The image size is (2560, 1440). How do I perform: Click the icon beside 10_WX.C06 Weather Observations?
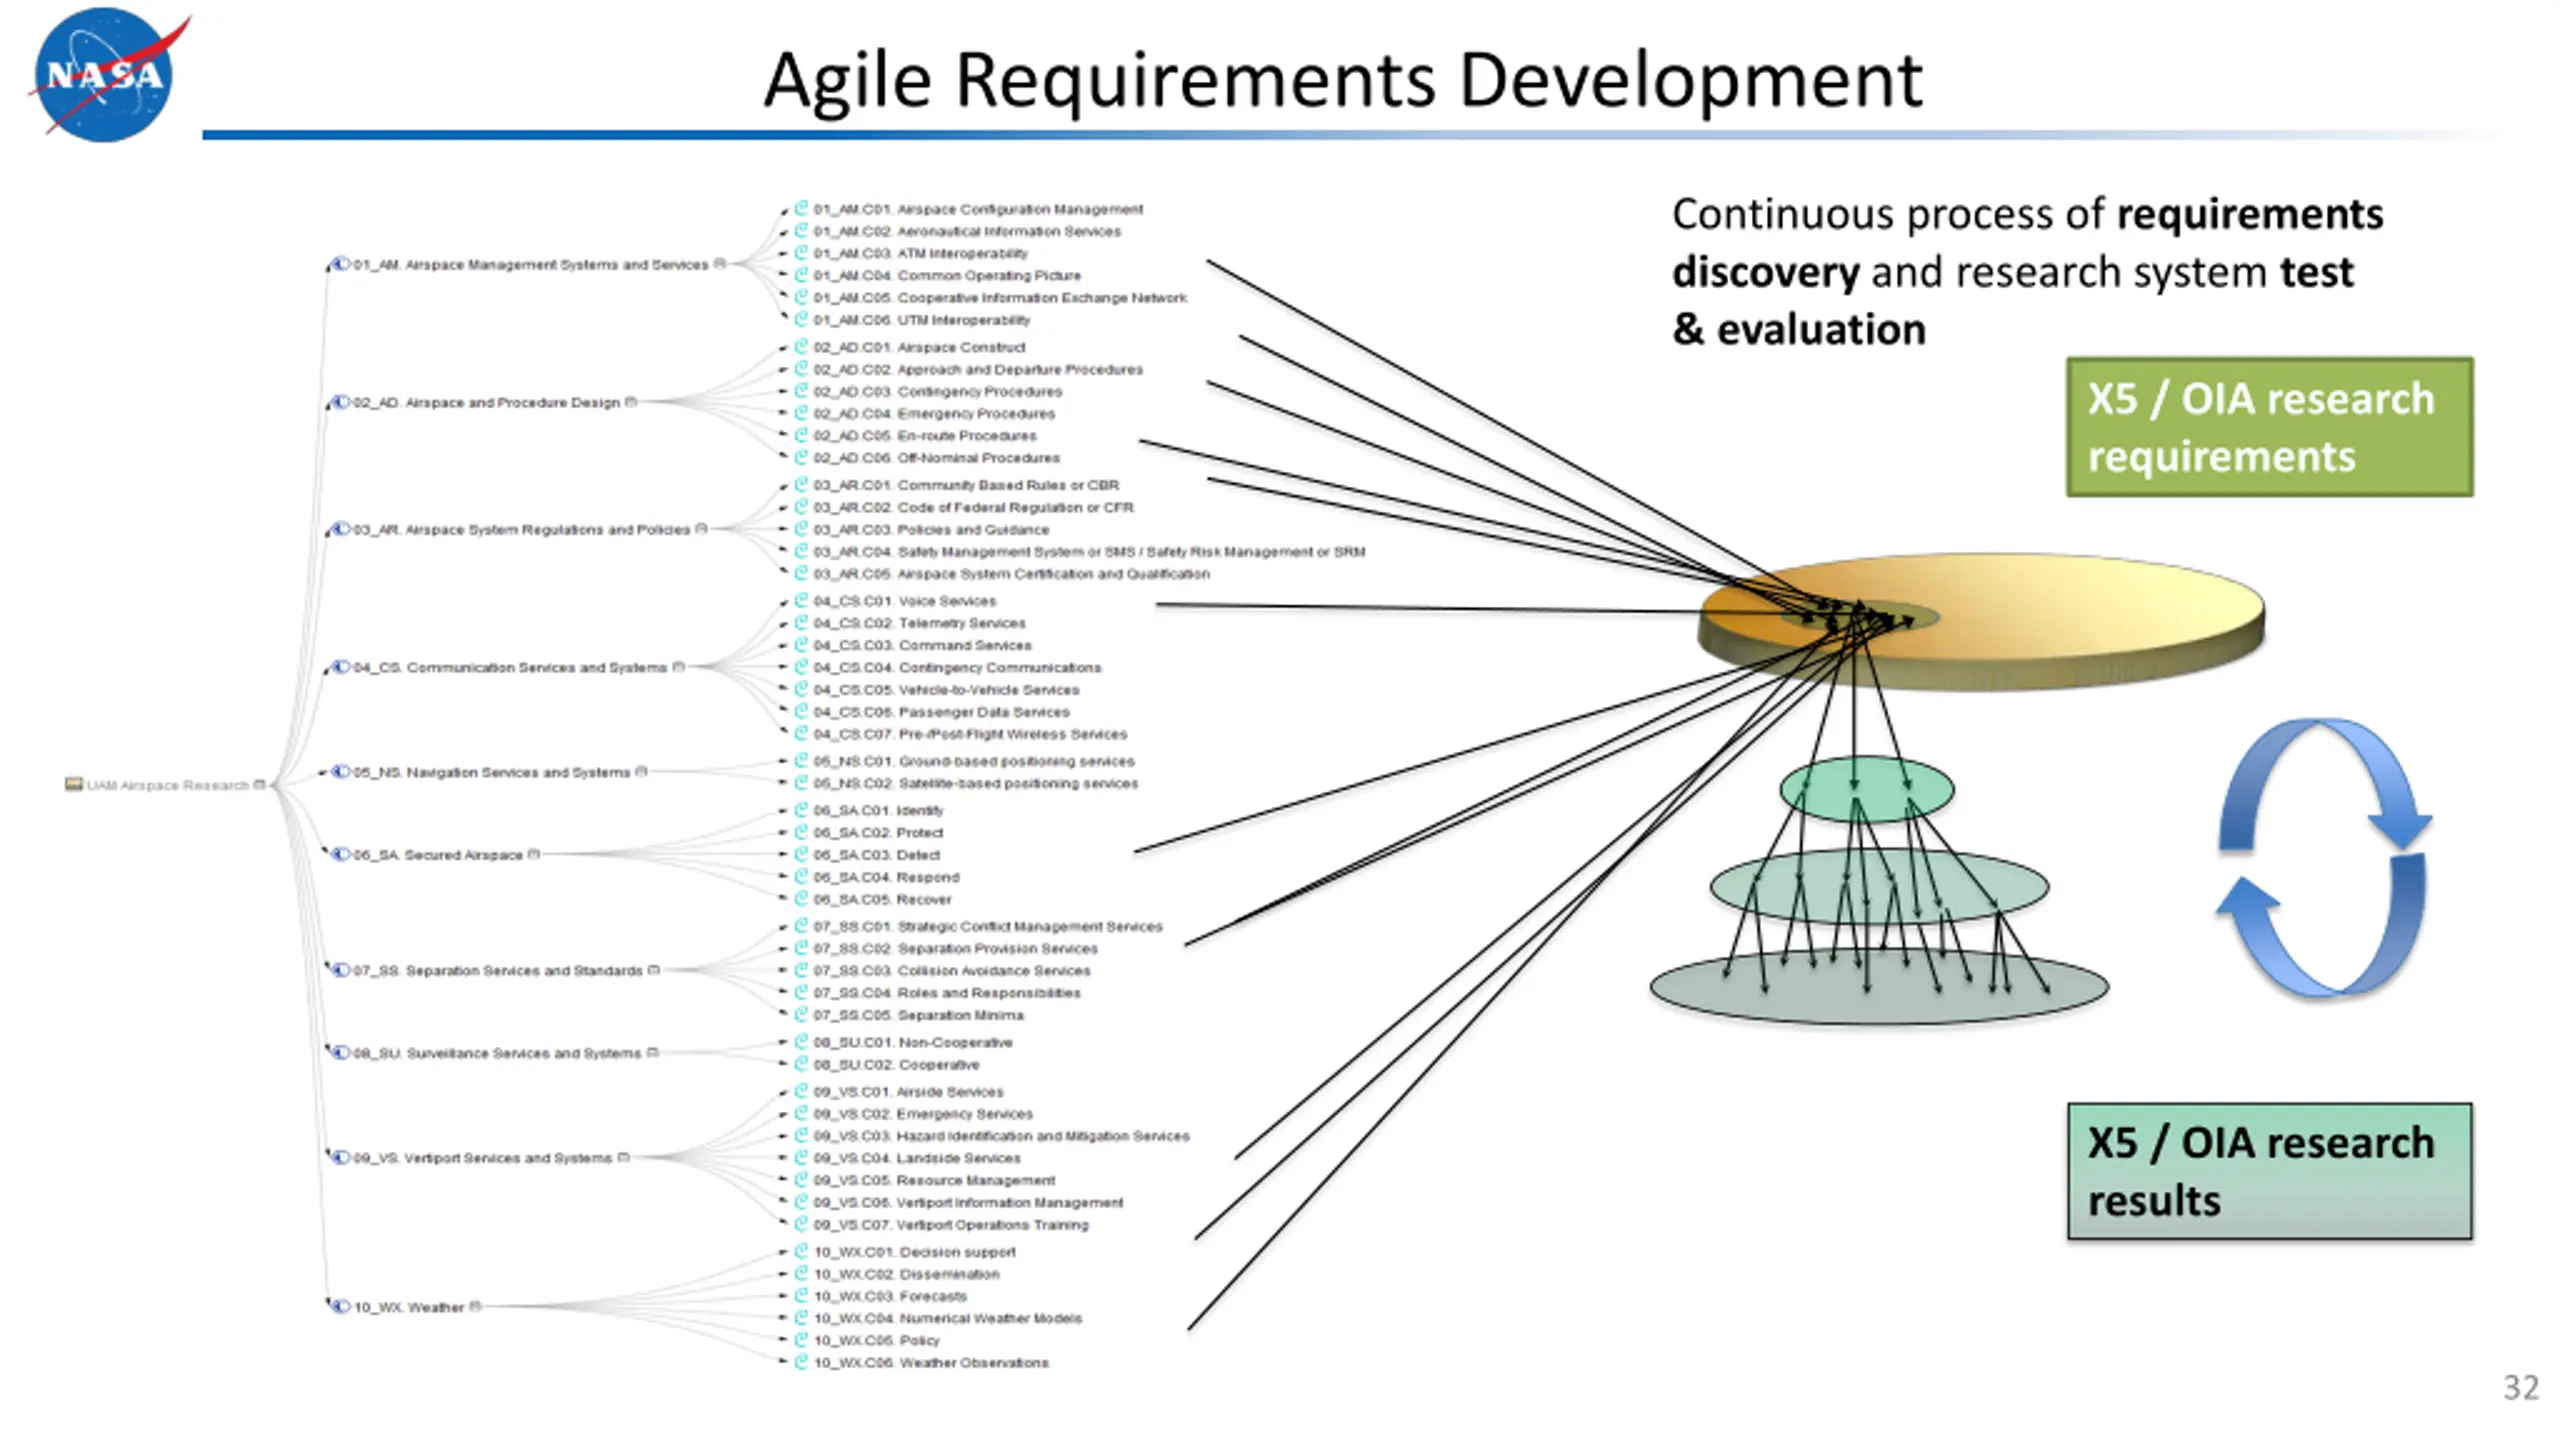801,1361
